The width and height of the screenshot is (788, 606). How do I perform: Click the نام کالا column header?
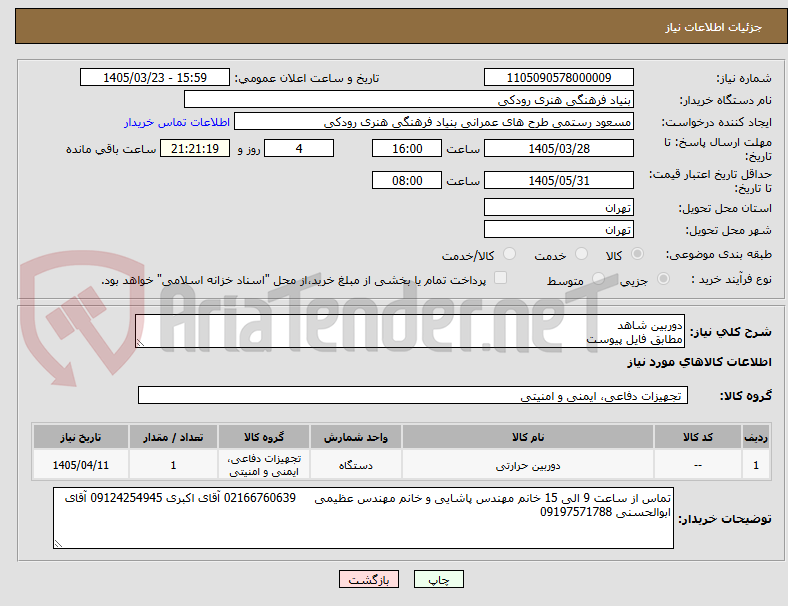[528, 437]
